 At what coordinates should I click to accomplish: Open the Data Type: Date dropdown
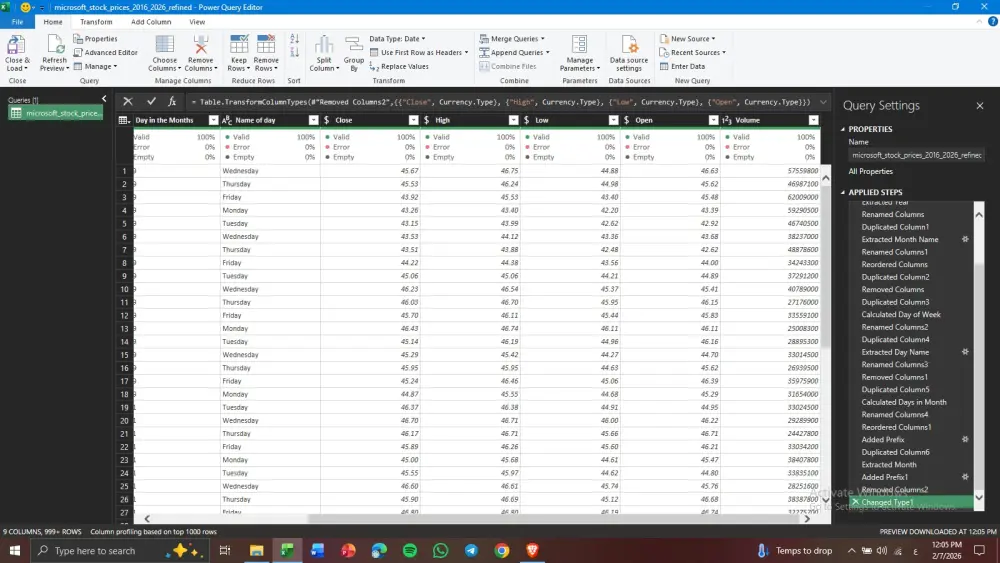(x=397, y=39)
